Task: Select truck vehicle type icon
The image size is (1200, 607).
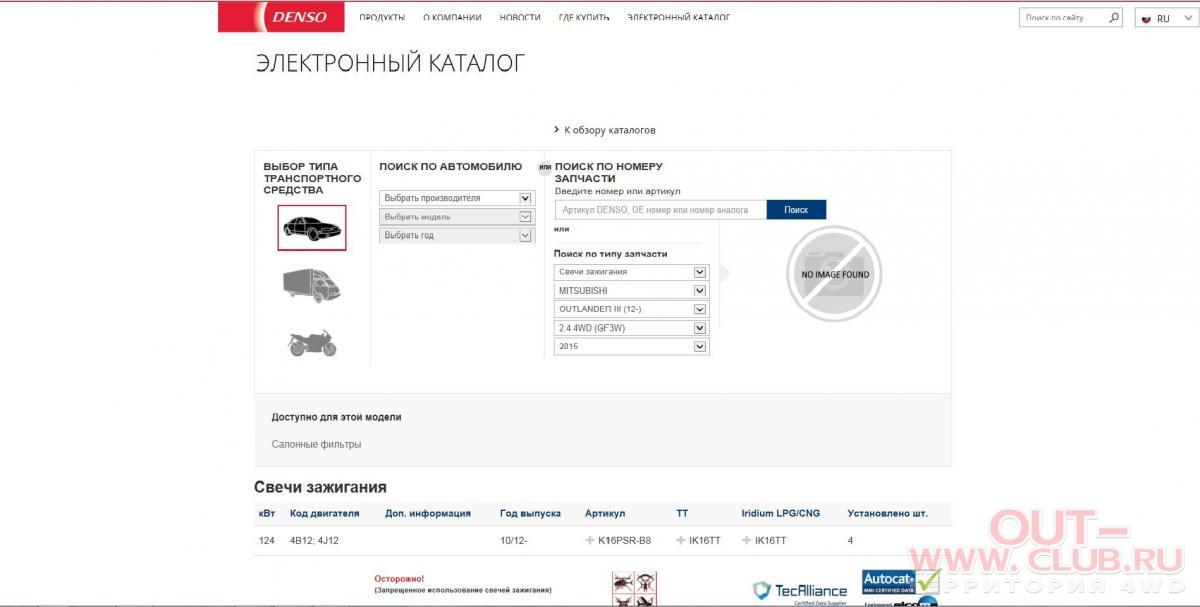Action: [312, 286]
